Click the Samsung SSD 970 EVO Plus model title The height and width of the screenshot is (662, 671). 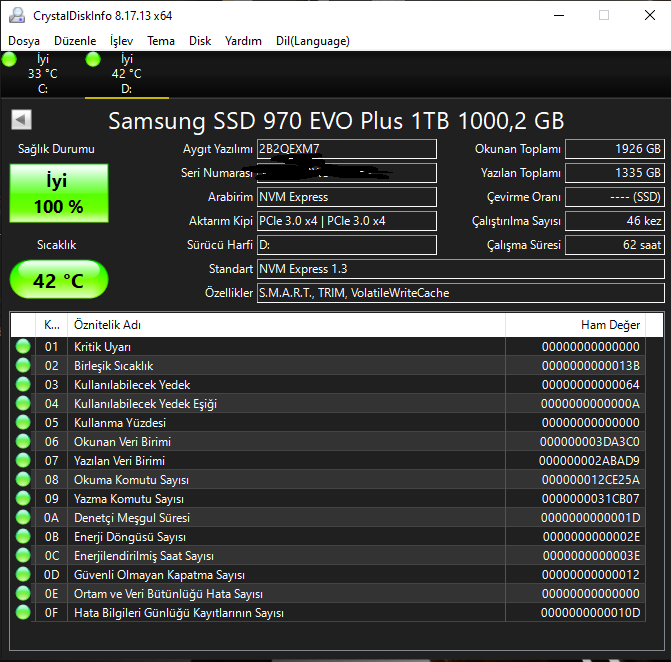click(336, 121)
